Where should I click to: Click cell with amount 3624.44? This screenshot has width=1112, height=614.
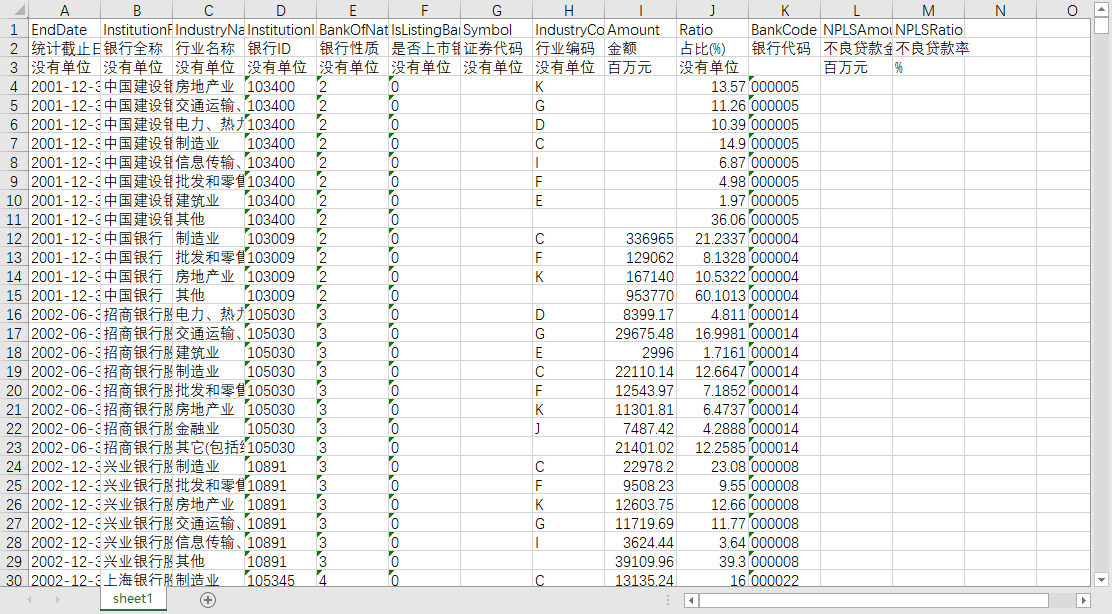pyautogui.click(x=640, y=543)
